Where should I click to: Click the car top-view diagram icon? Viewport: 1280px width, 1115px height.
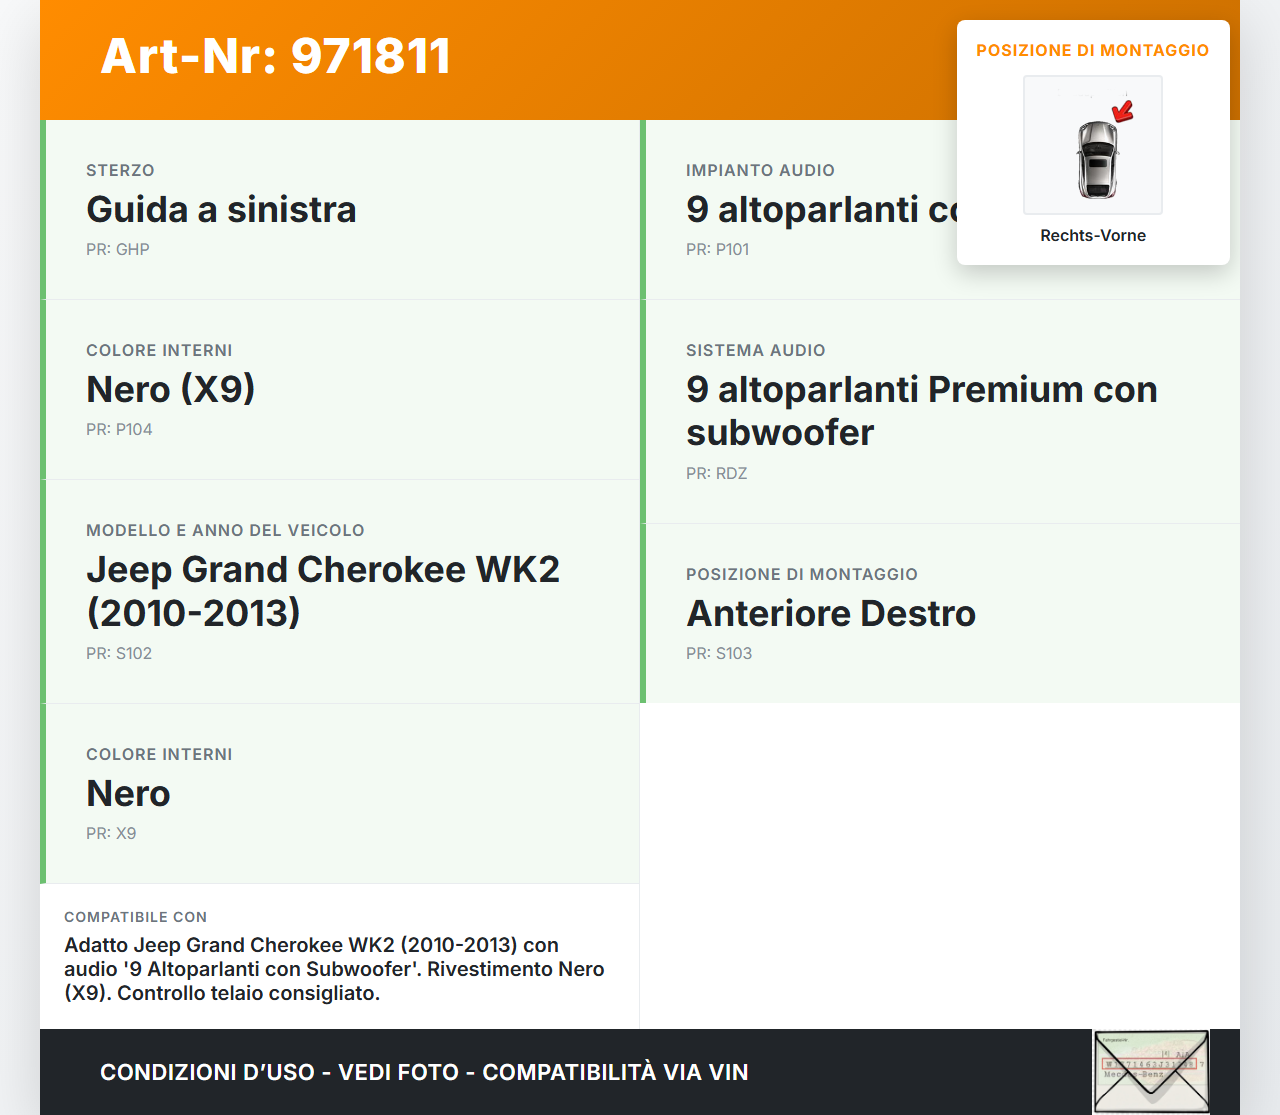pyautogui.click(x=1092, y=145)
